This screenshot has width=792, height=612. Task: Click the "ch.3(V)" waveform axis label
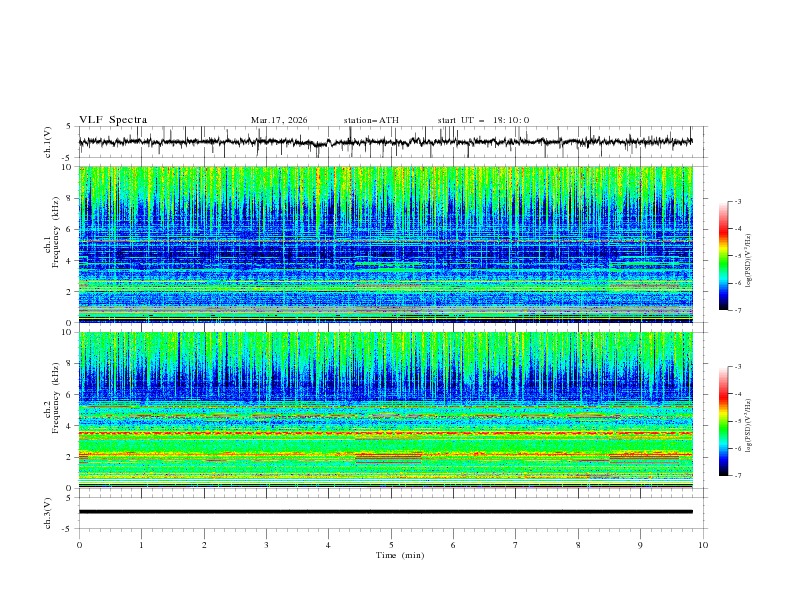(x=48, y=513)
